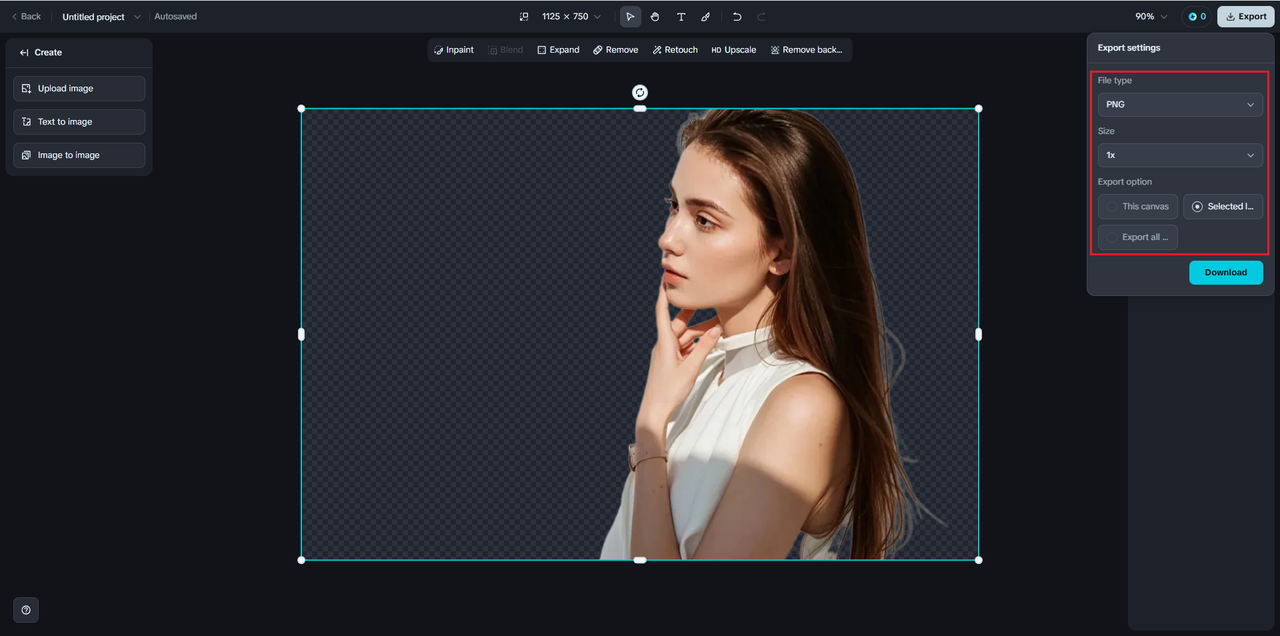This screenshot has height=636, width=1280.
Task: Choose the Text tool
Action: click(x=681, y=17)
